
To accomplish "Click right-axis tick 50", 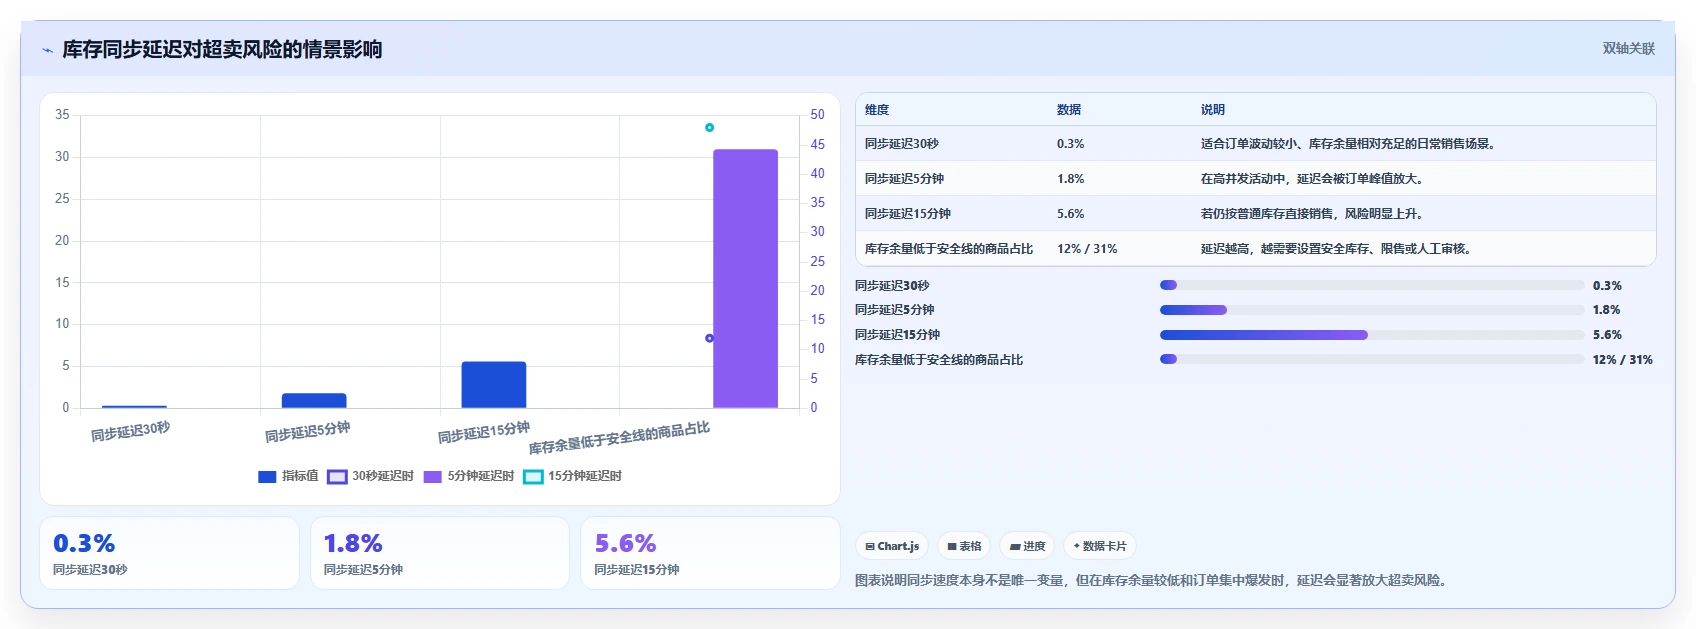I will (x=818, y=115).
